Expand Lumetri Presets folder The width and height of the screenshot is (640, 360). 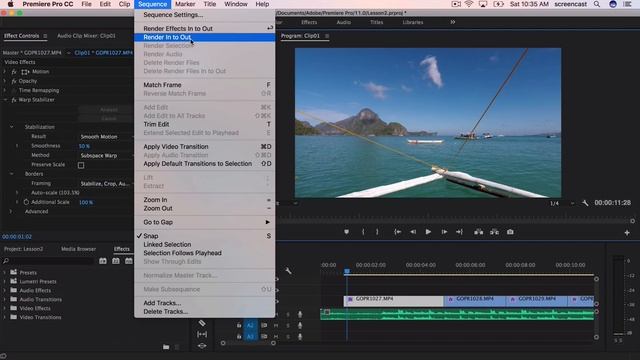tap(5, 281)
